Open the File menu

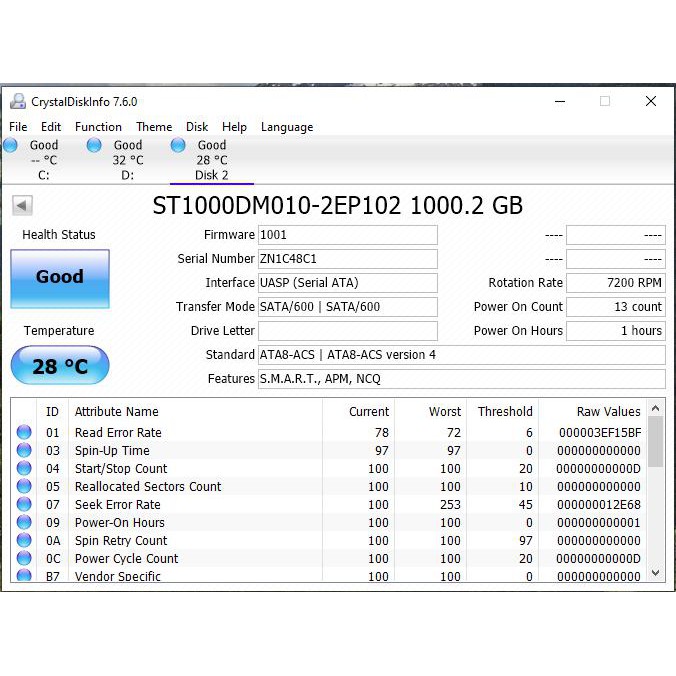[18, 127]
